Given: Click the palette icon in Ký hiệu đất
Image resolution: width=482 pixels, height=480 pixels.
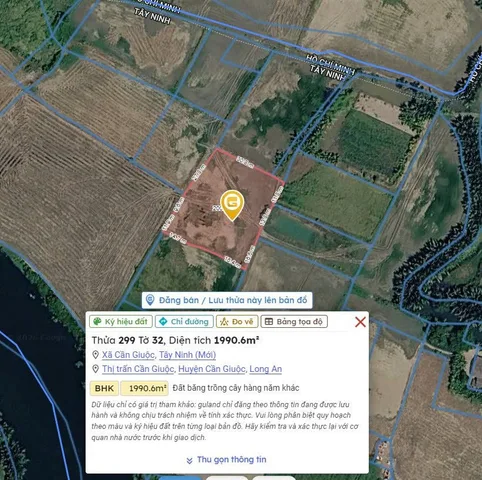Looking at the screenshot, I should click(x=97, y=321).
